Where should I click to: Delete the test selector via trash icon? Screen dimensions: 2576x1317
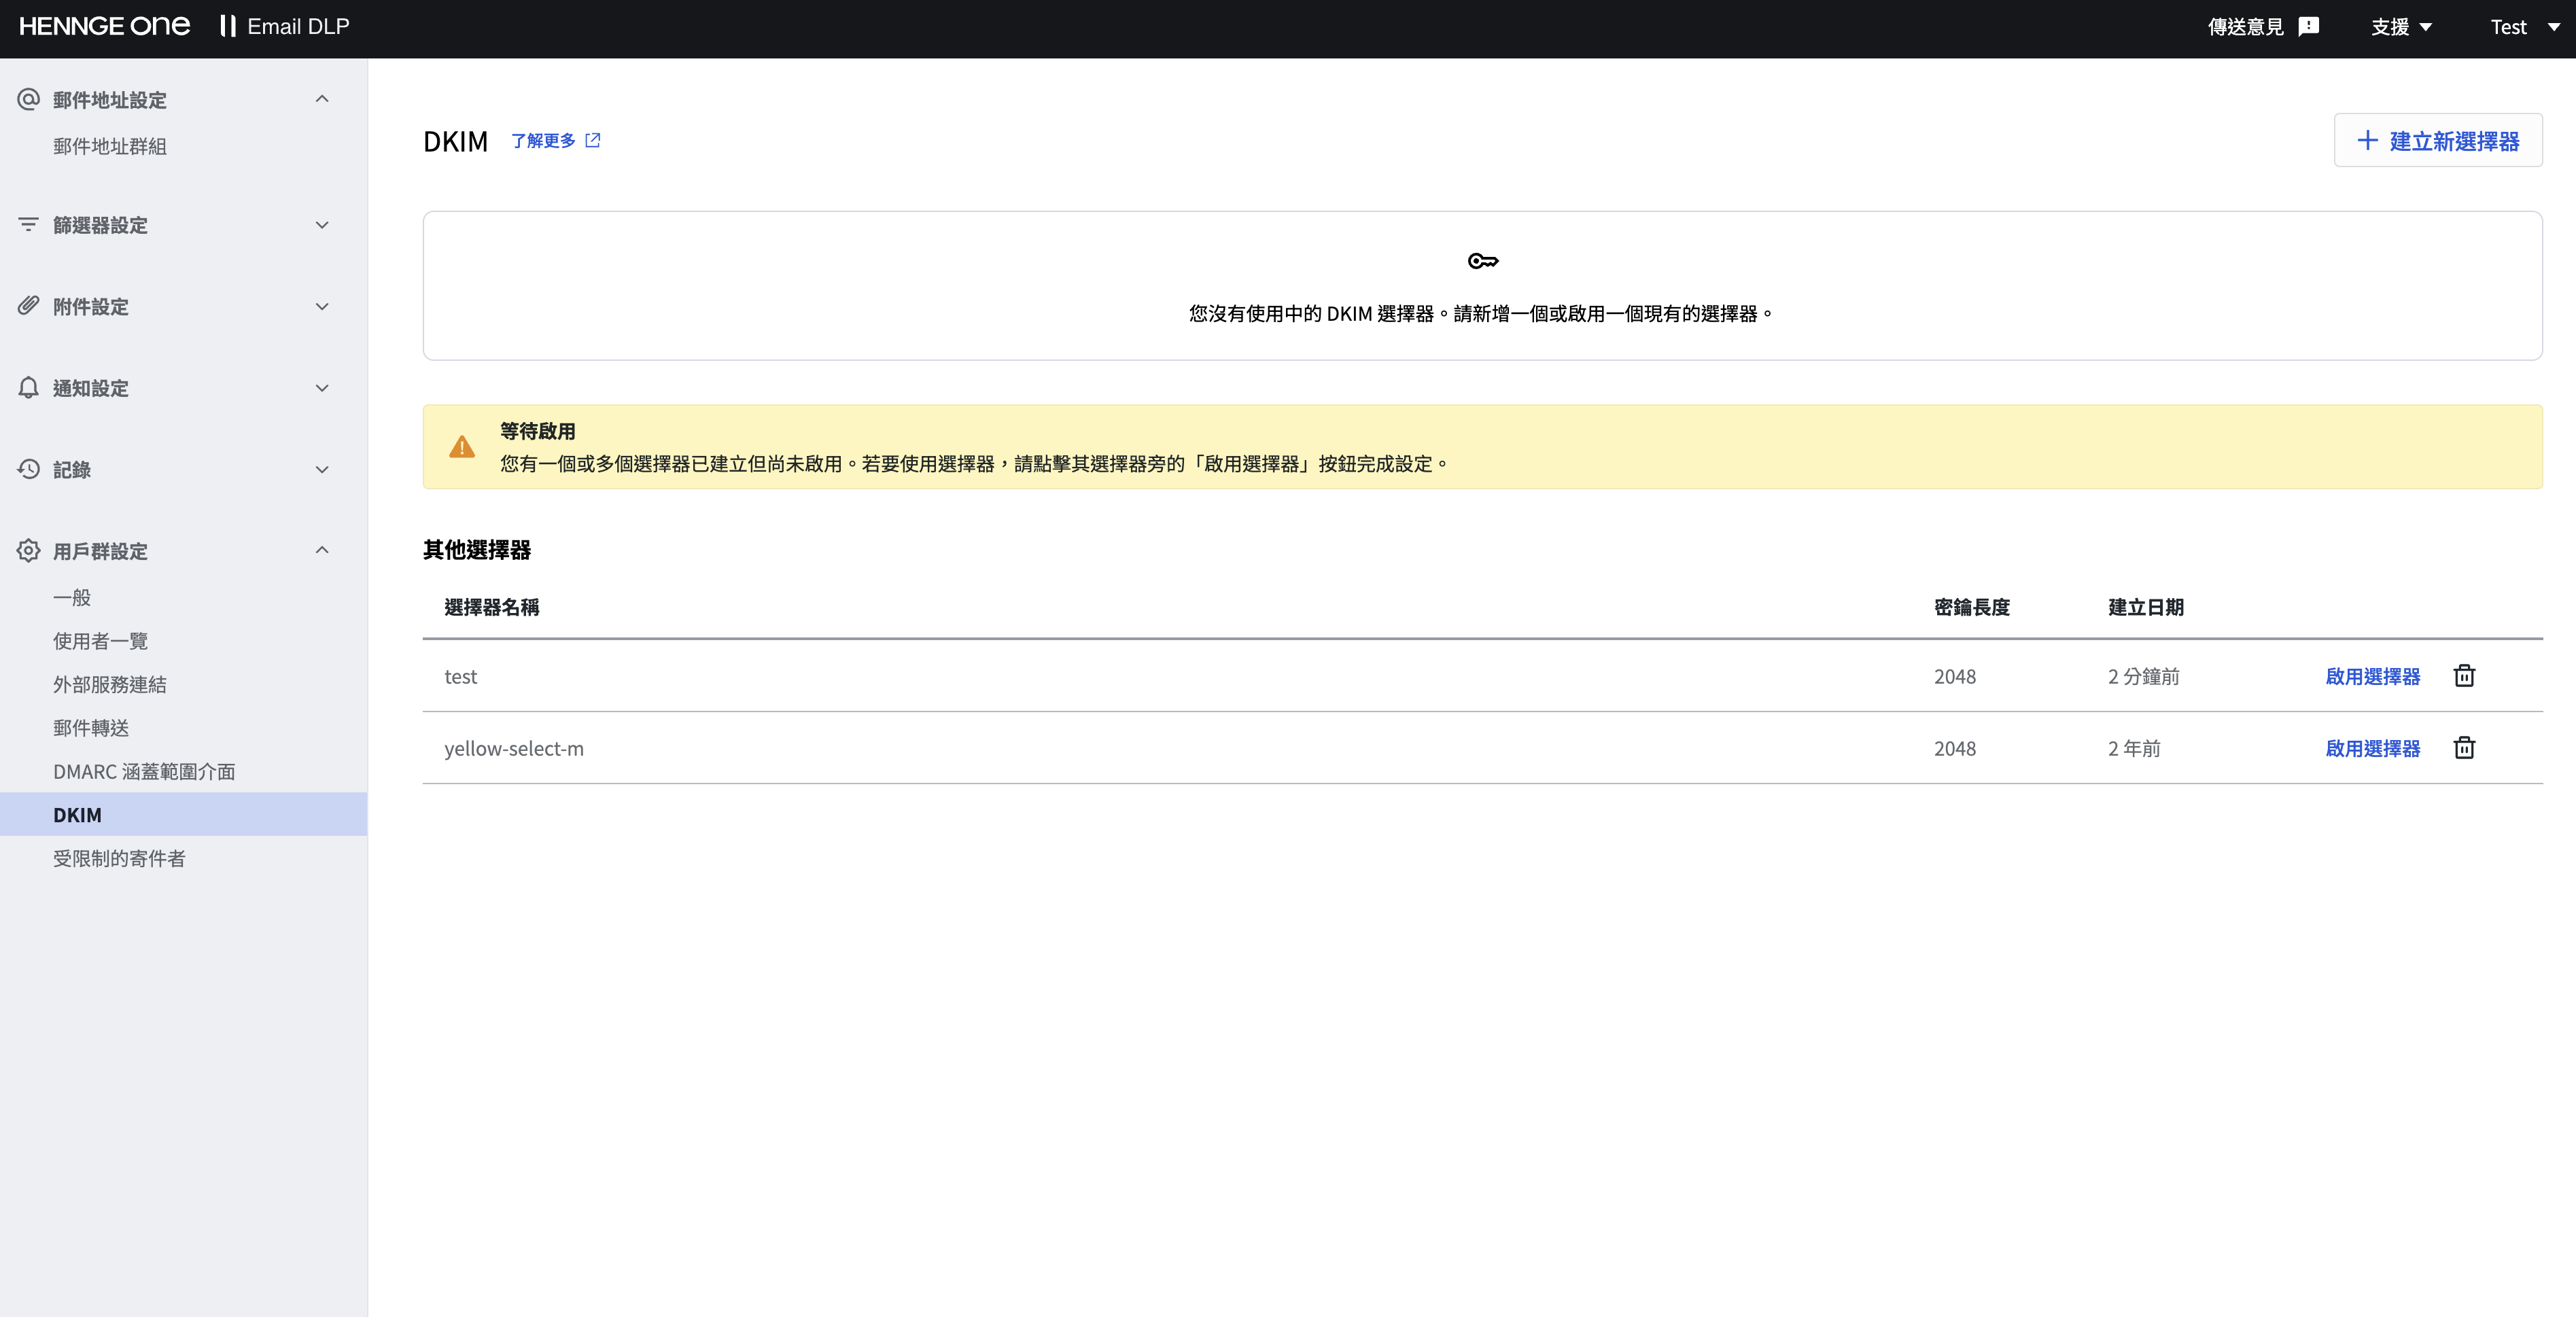[2464, 676]
